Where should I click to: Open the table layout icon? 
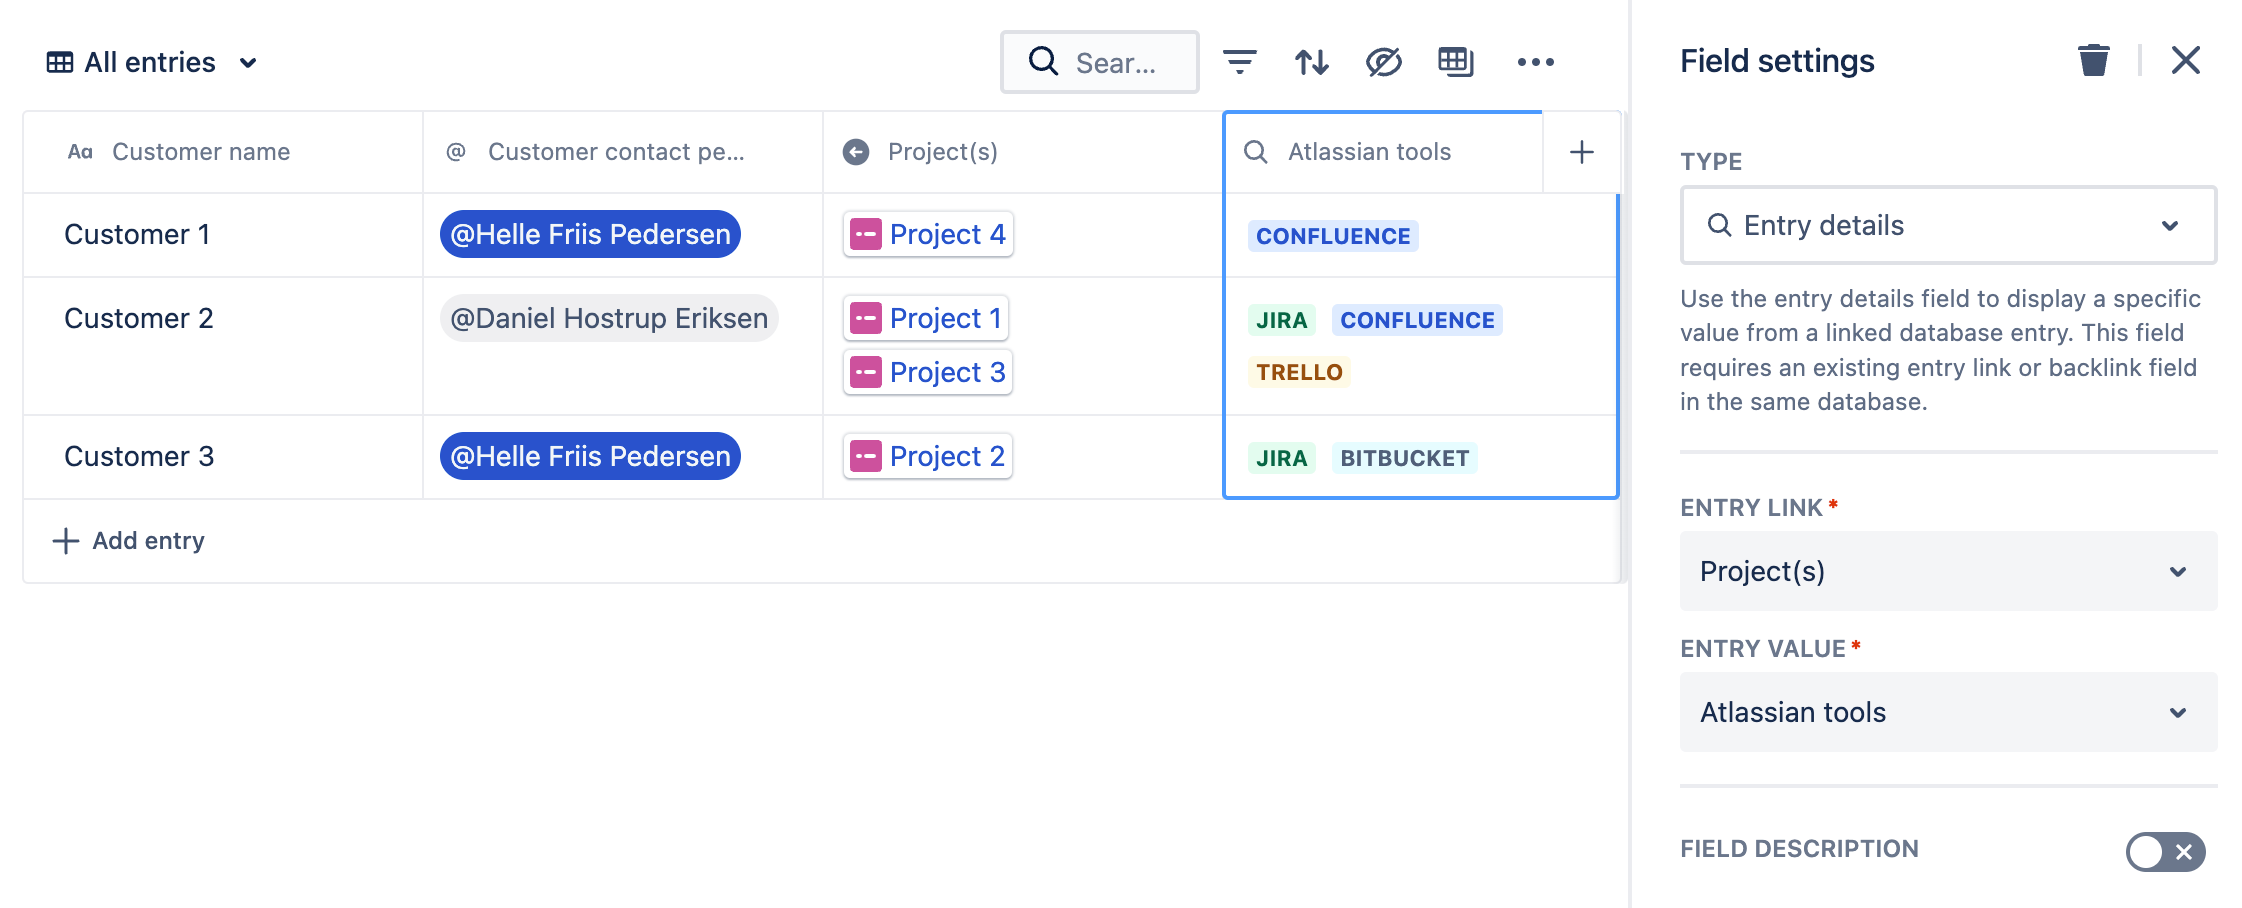(x=1456, y=62)
